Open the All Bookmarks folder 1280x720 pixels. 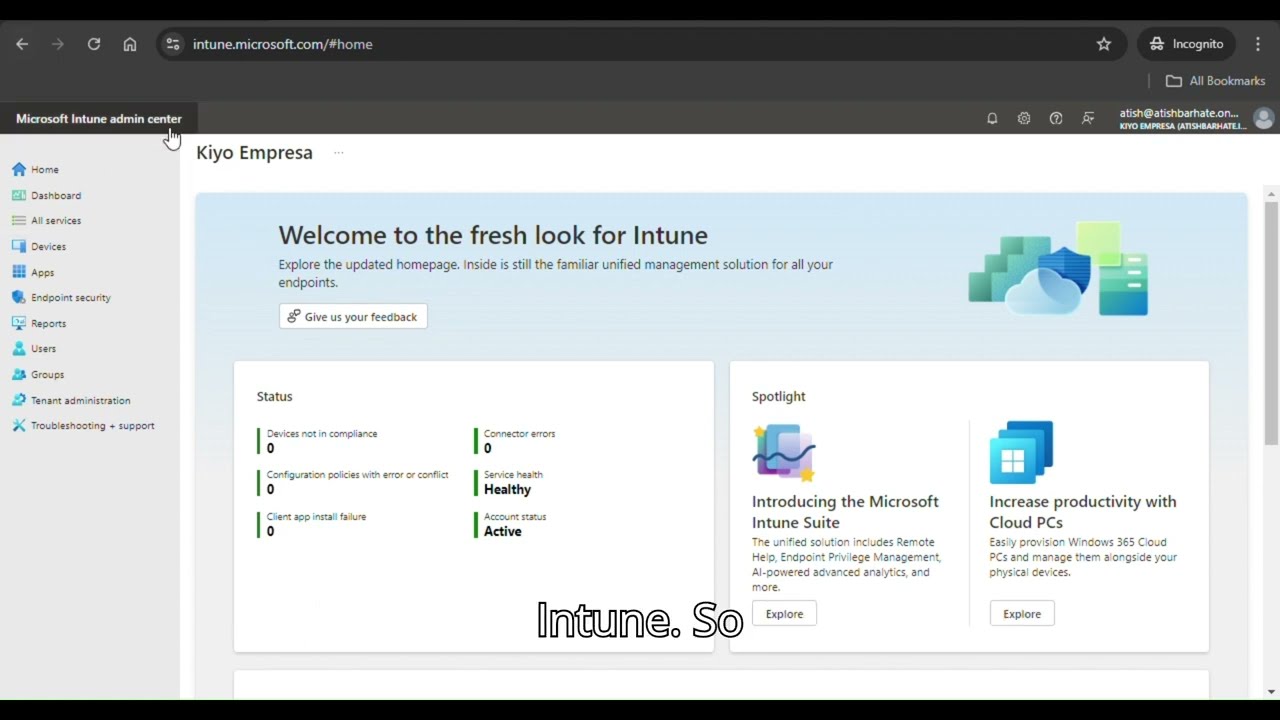(x=1215, y=81)
